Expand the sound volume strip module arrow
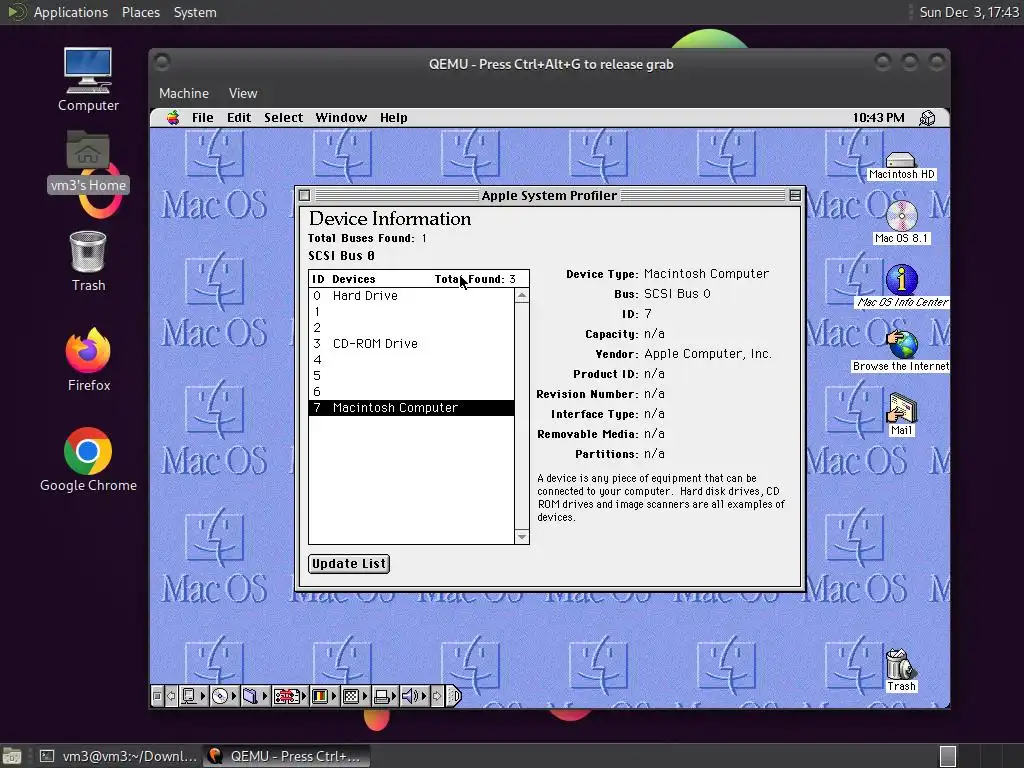The width and height of the screenshot is (1024, 768). coord(424,696)
